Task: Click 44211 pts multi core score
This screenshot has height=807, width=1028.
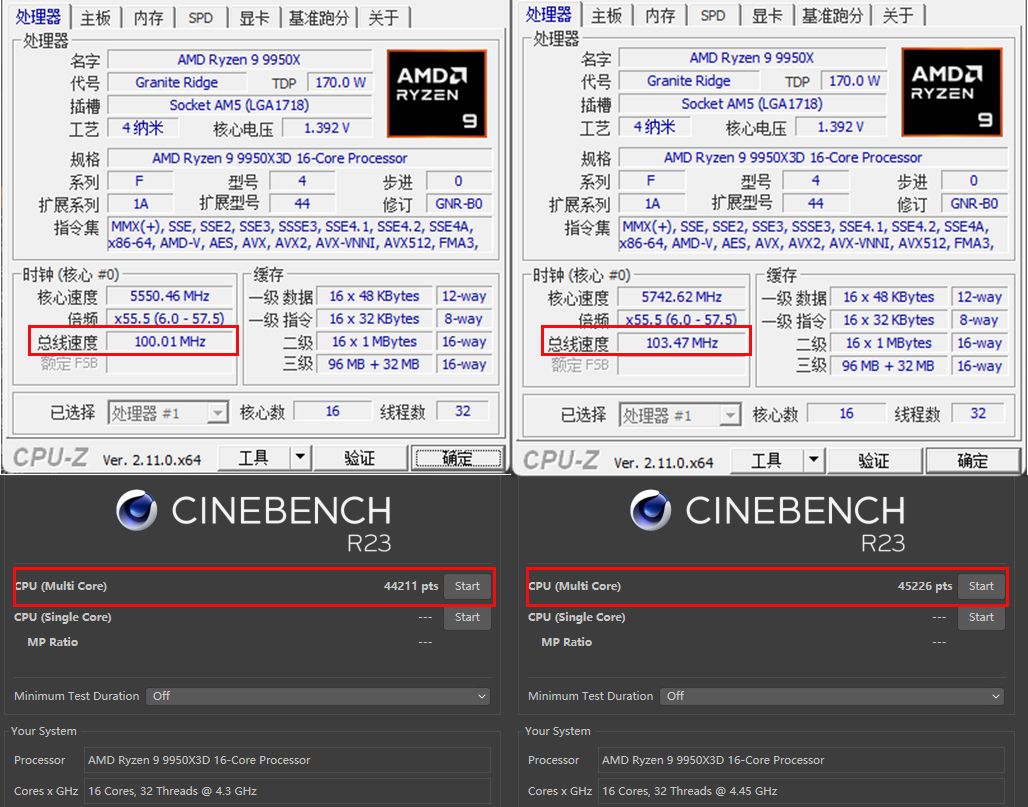Action: click(411, 586)
